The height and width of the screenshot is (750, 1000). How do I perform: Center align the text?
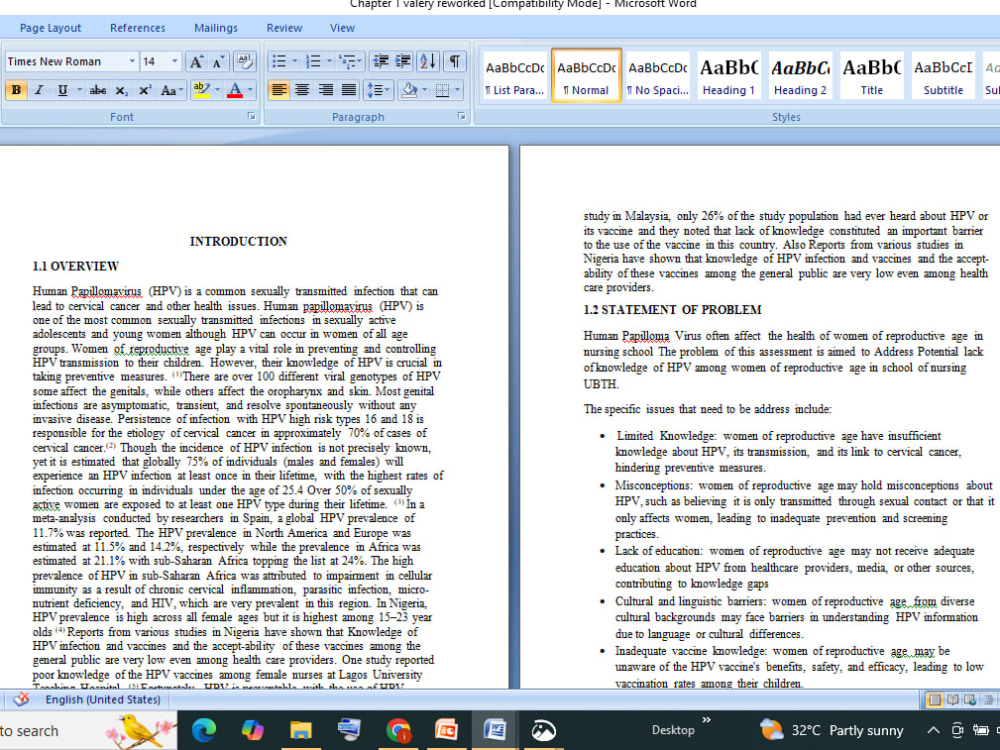[302, 90]
